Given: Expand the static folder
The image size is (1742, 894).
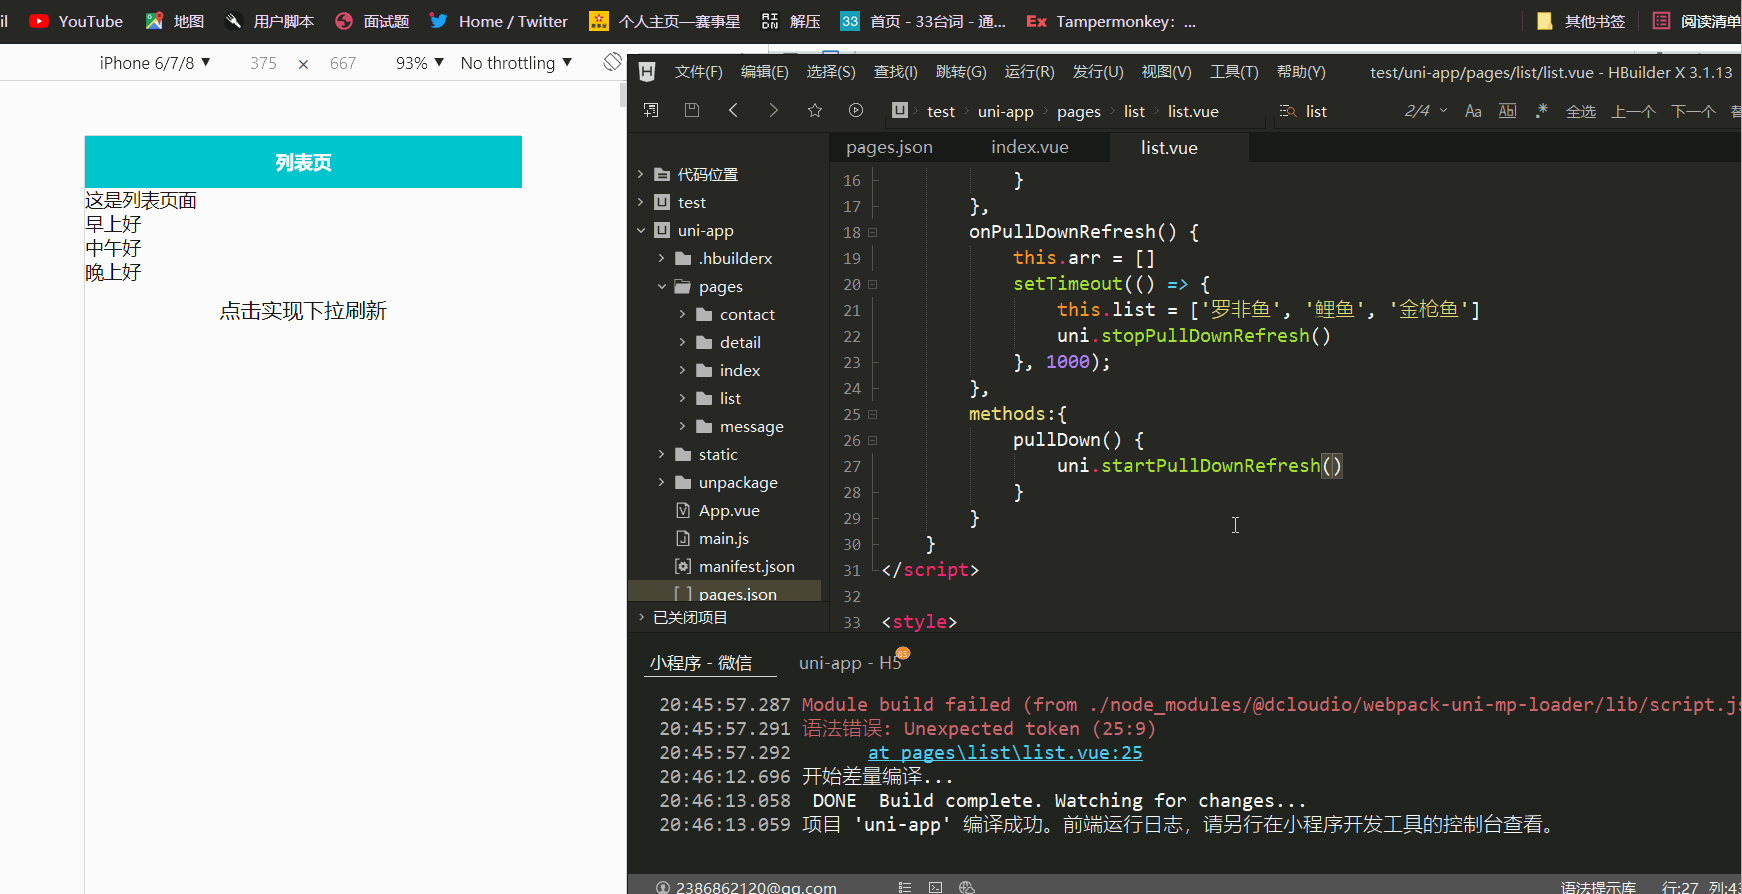Looking at the screenshot, I should pos(661,454).
